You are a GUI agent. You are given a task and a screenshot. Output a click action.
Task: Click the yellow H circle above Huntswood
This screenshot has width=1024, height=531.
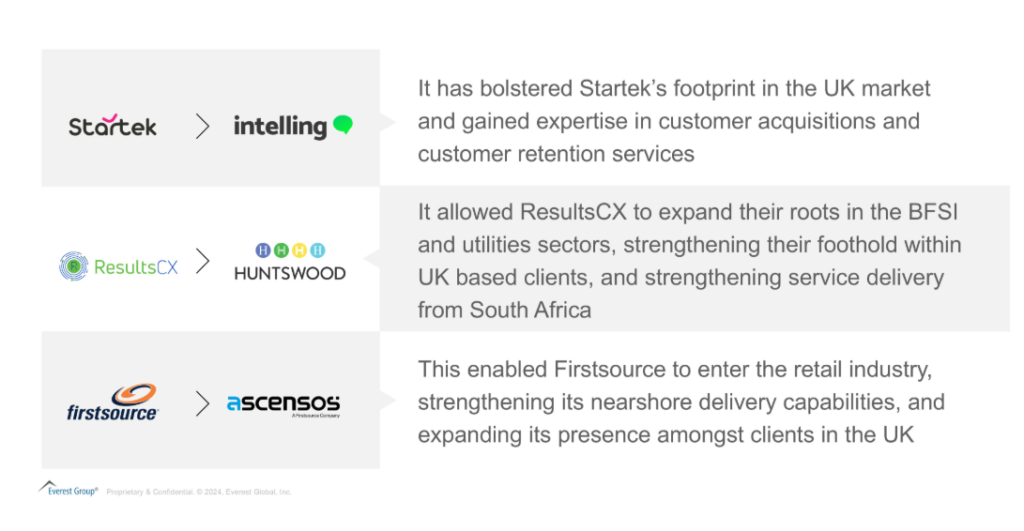299,250
